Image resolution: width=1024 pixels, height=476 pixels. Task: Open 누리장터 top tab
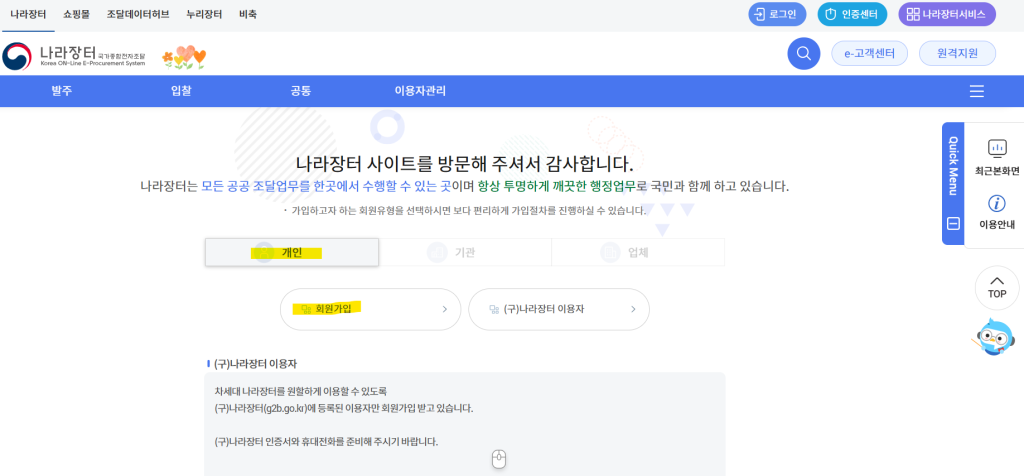click(x=204, y=14)
